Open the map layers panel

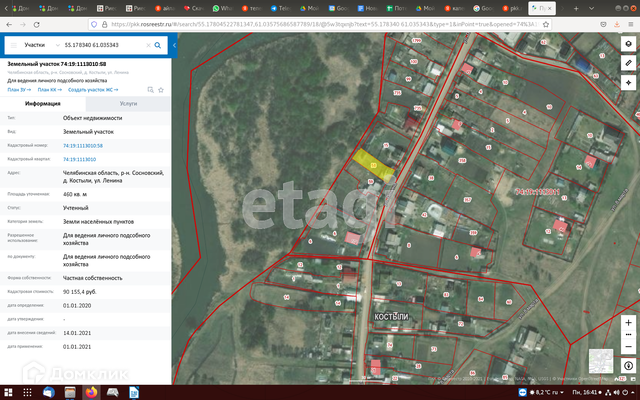pyautogui.click(x=628, y=45)
